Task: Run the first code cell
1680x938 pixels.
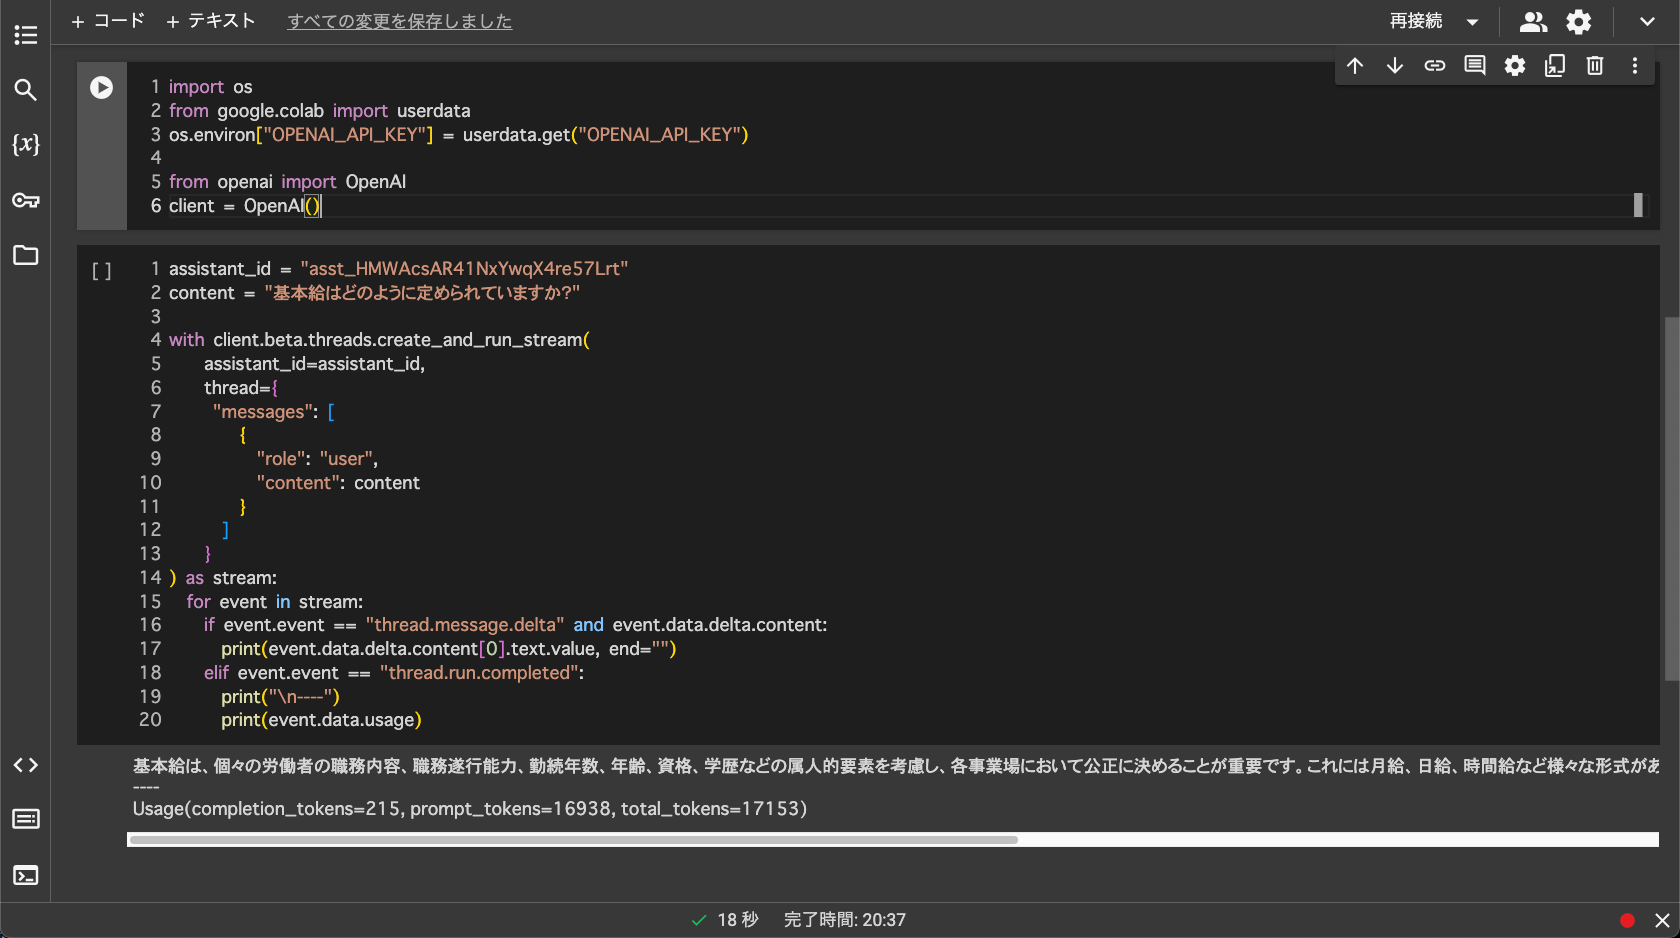Action: (x=101, y=87)
